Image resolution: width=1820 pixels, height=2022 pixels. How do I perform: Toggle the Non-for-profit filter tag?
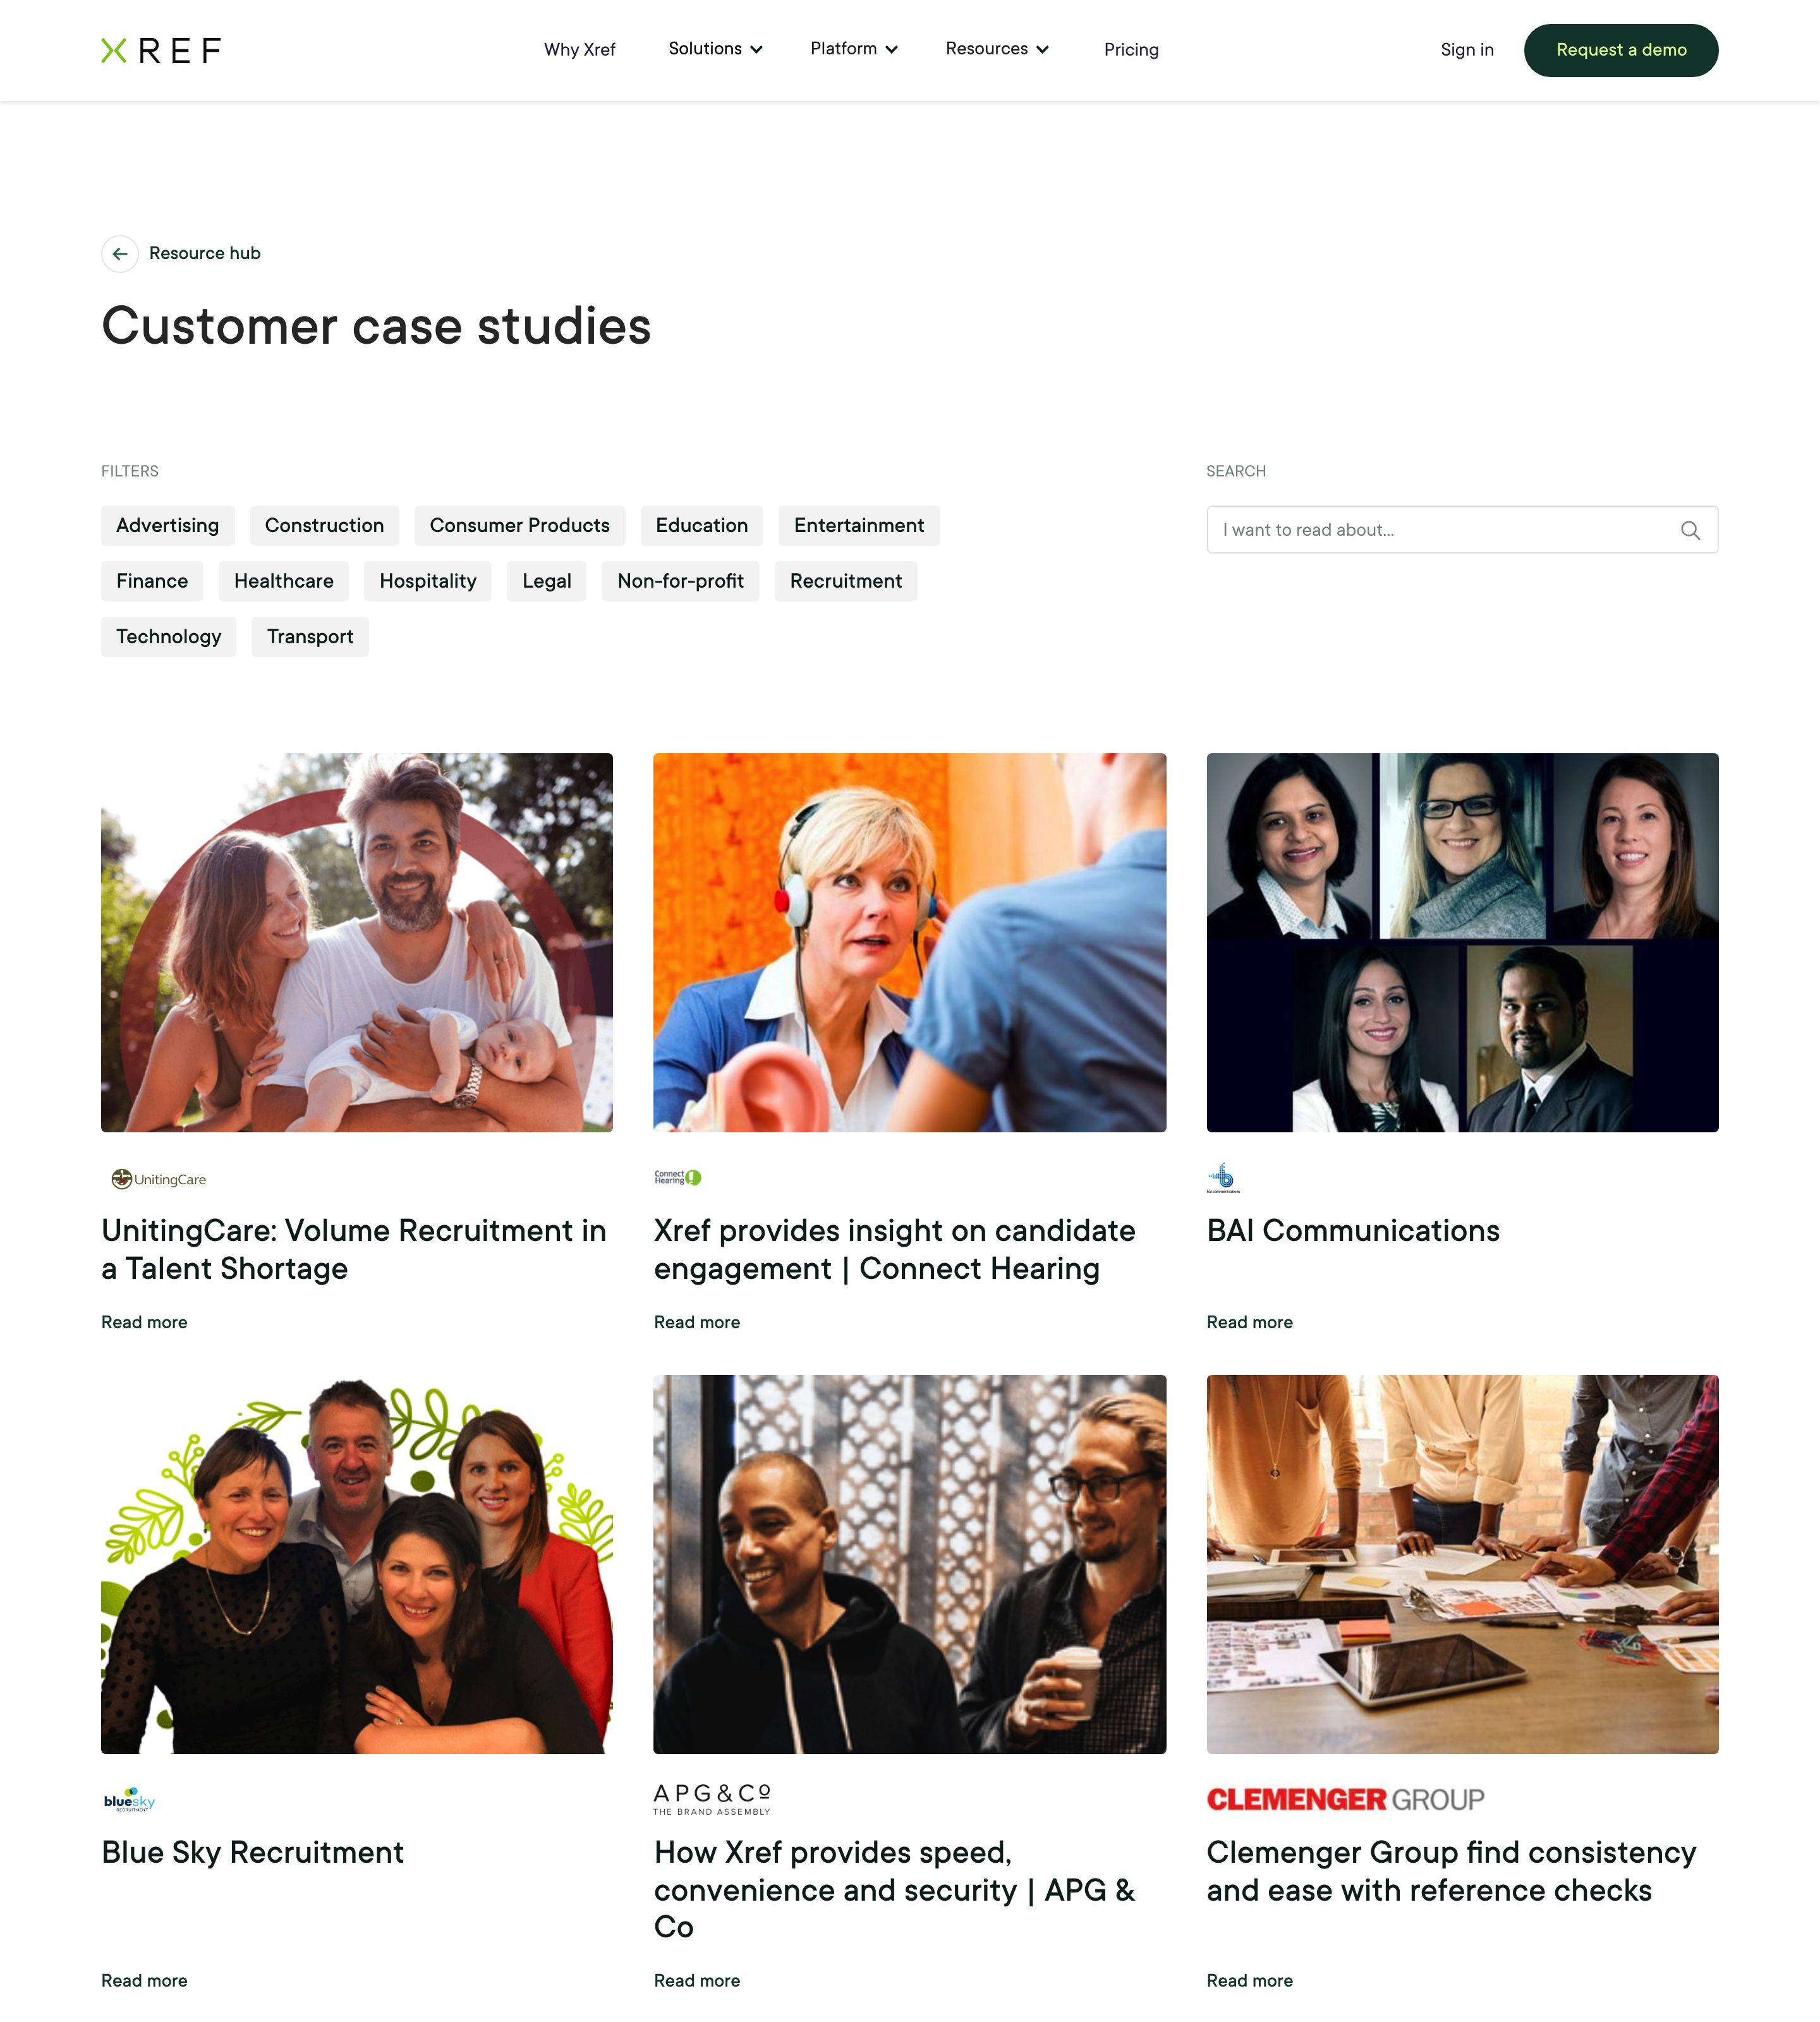click(x=680, y=581)
